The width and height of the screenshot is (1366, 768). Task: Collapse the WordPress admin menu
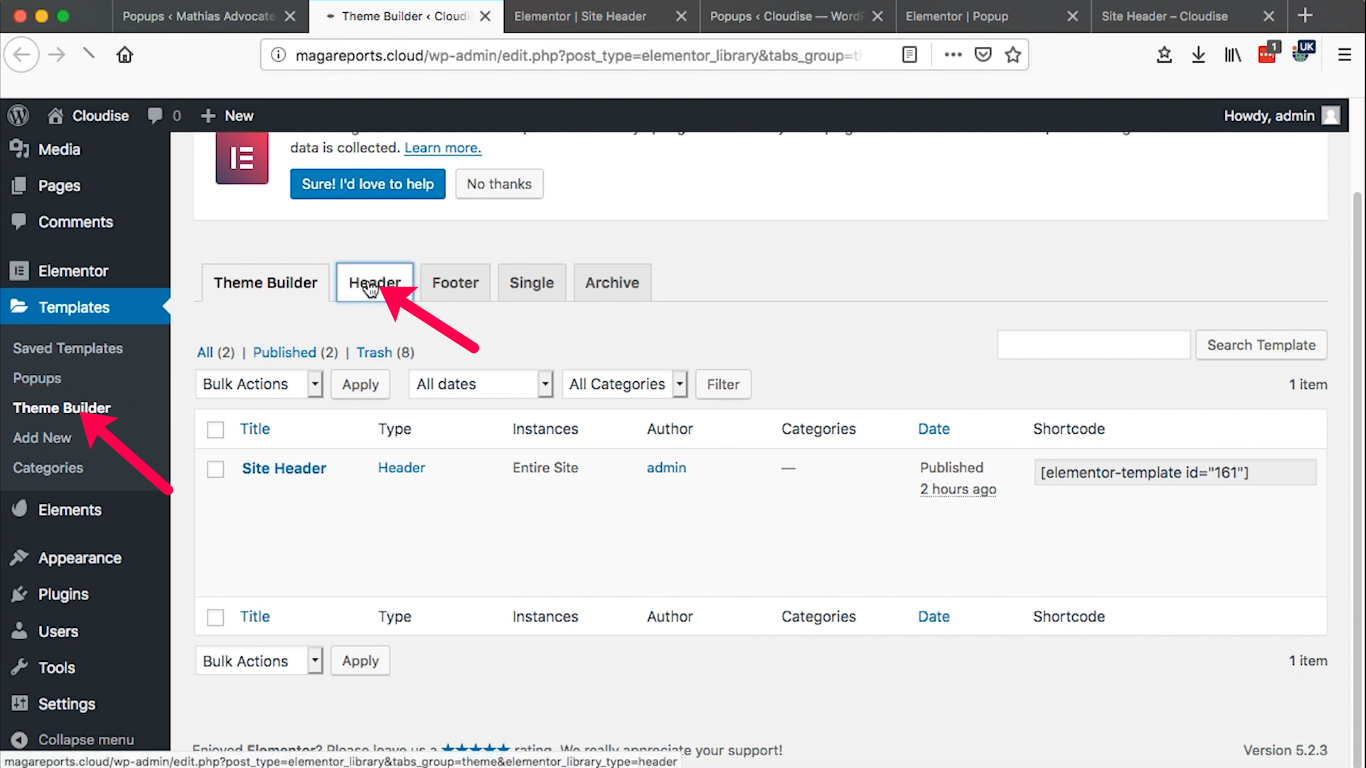pos(73,740)
